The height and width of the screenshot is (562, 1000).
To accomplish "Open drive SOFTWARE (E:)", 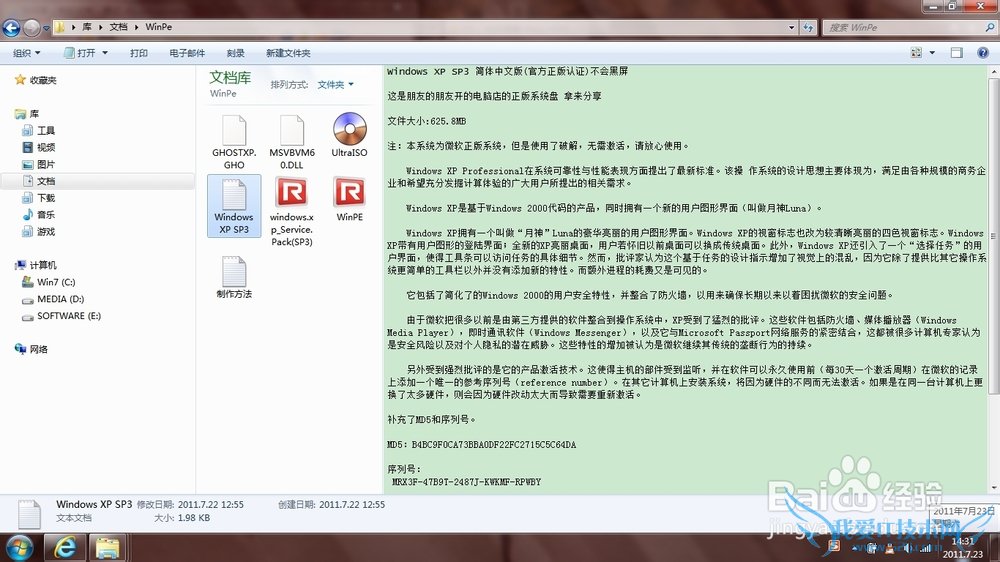I will pos(61,316).
